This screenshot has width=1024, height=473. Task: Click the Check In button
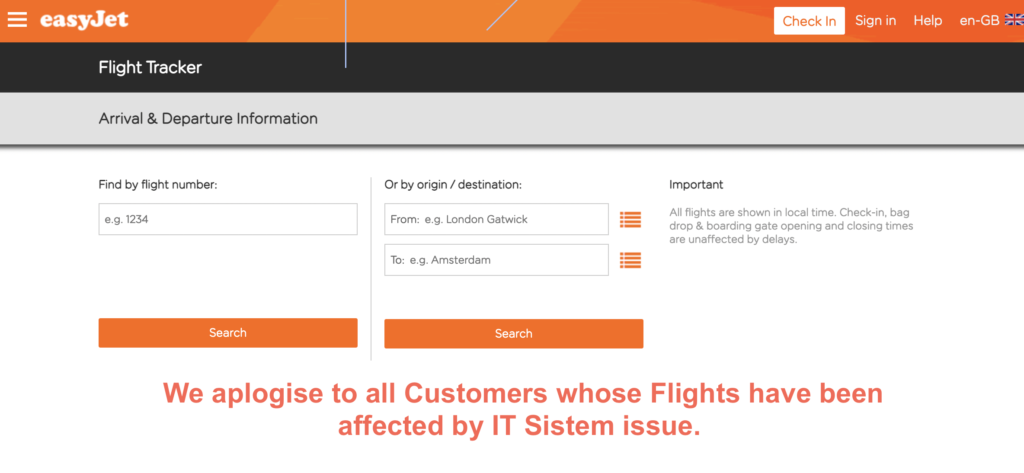click(809, 21)
